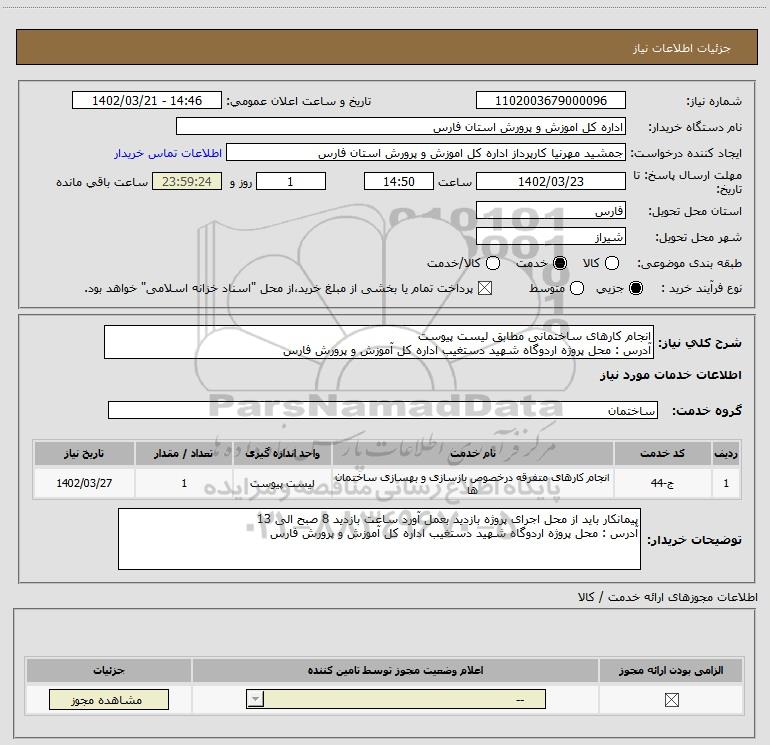Toggle the الزامی بودن ارائه مجوز checkbox

pyautogui.click(x=671, y=700)
